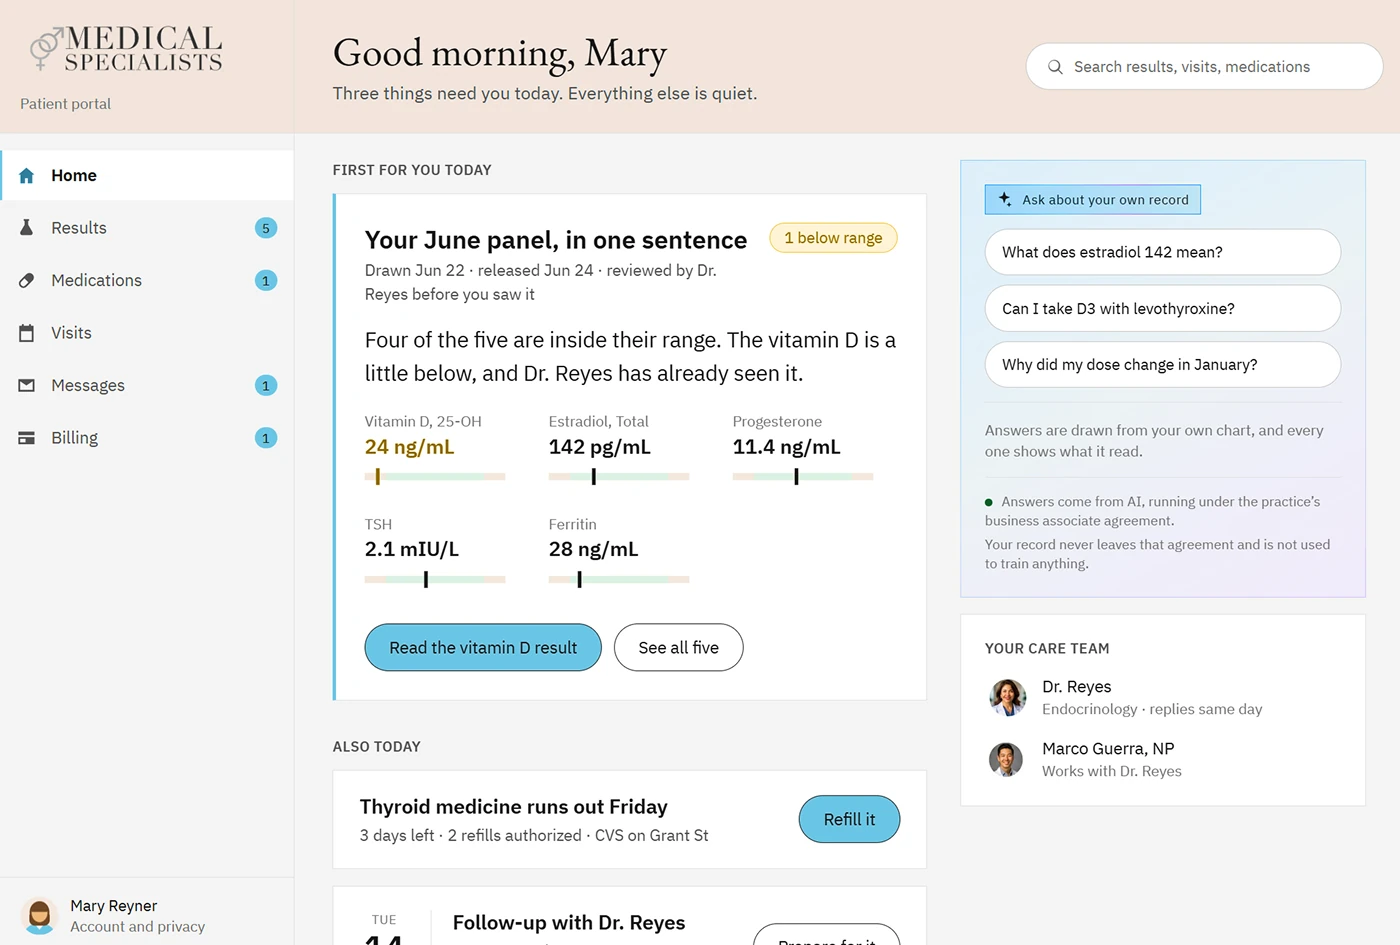Click the Medical Specialists logo

[126, 49]
